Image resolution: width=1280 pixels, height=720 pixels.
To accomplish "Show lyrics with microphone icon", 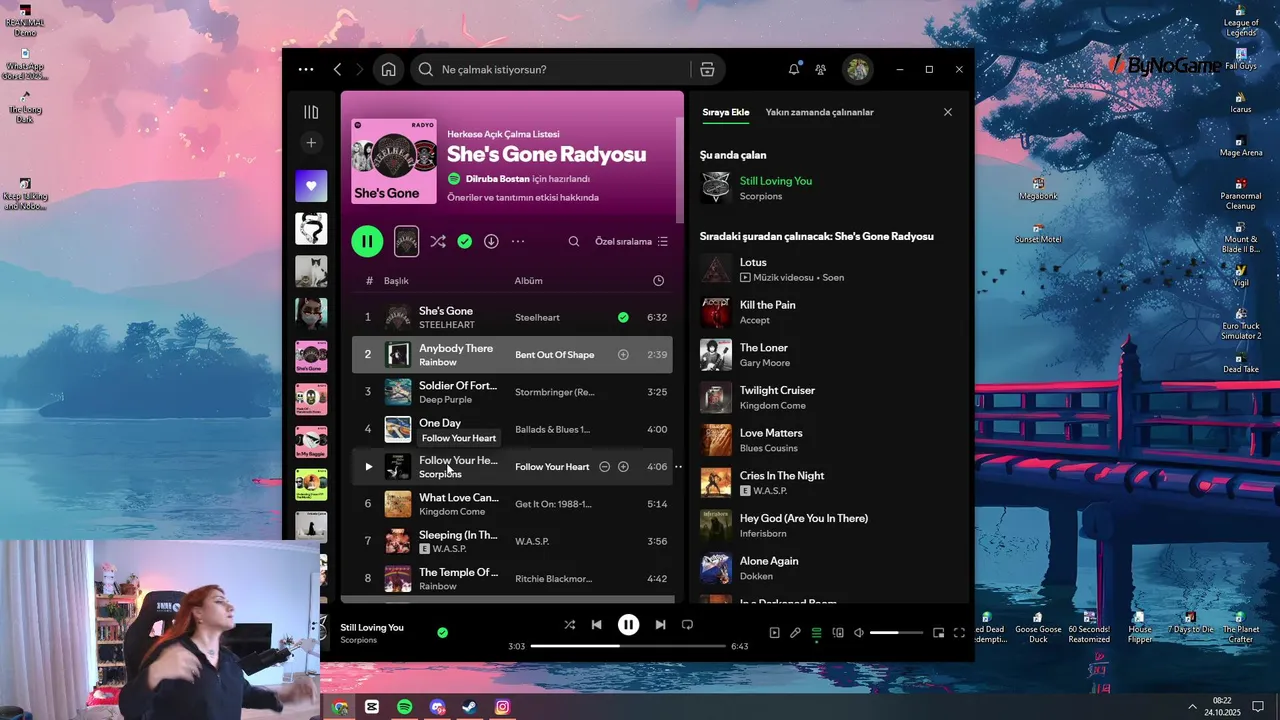I will (795, 633).
